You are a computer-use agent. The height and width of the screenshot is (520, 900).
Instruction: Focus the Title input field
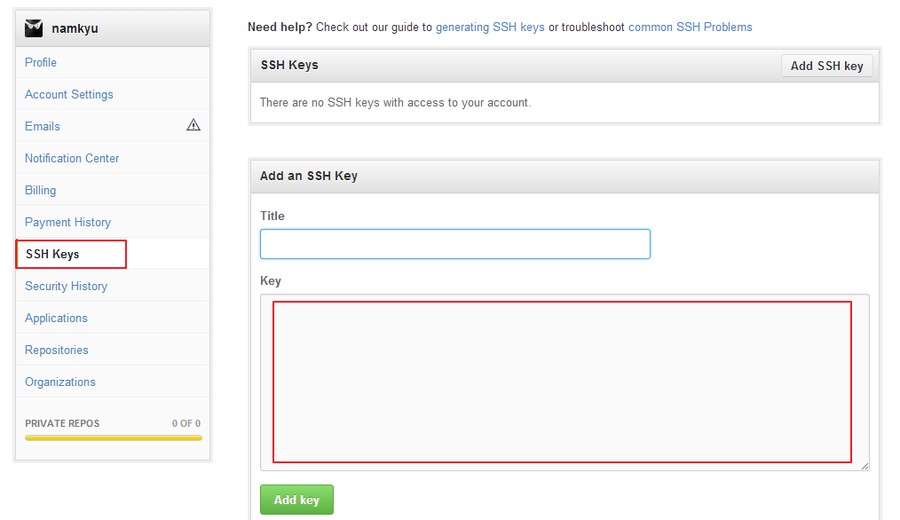(x=455, y=244)
